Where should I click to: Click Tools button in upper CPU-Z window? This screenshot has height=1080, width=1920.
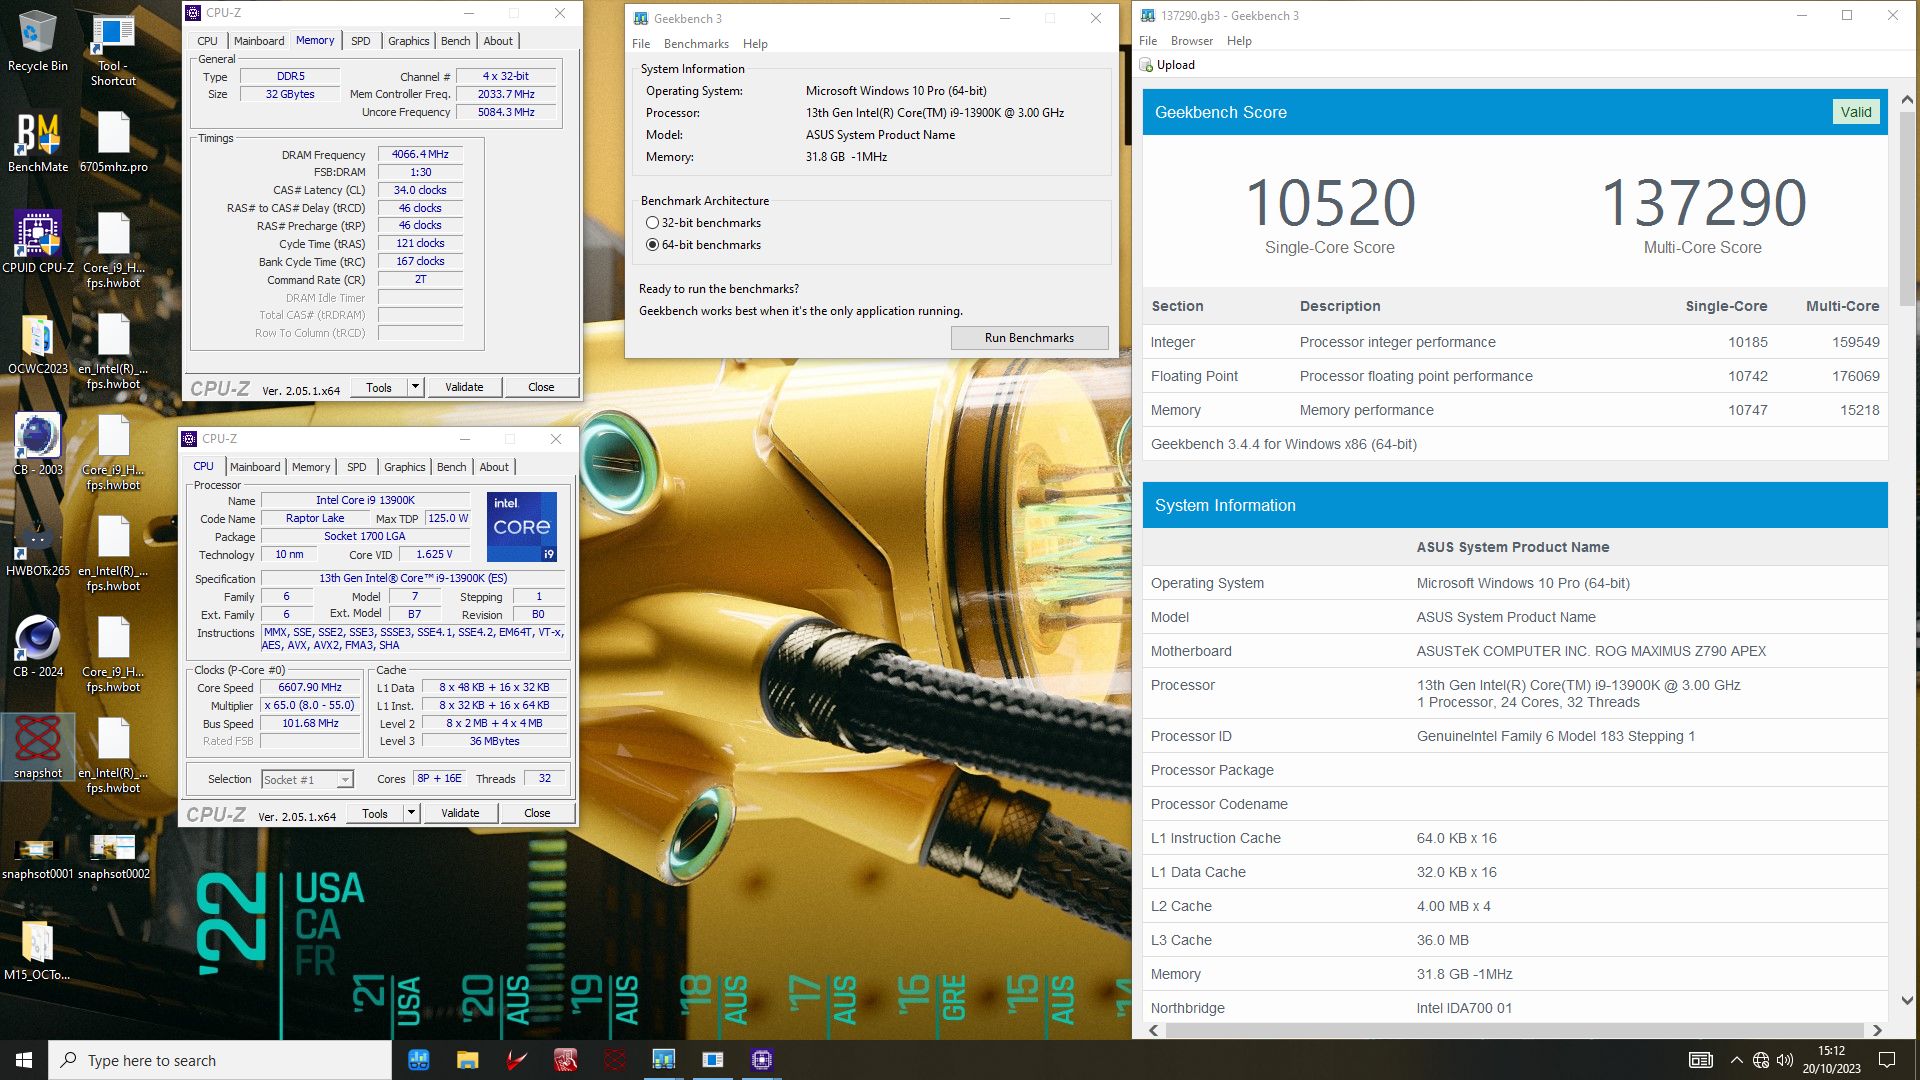[379, 387]
